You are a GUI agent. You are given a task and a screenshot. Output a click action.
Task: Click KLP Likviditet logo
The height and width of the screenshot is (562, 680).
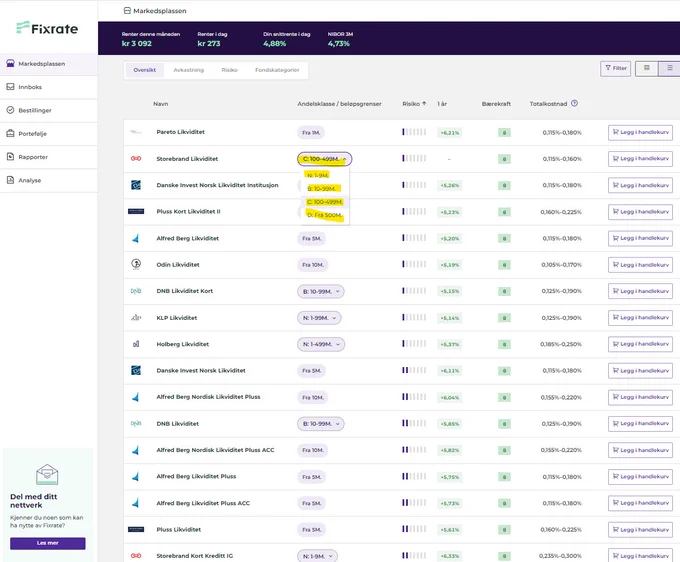[x=136, y=318]
